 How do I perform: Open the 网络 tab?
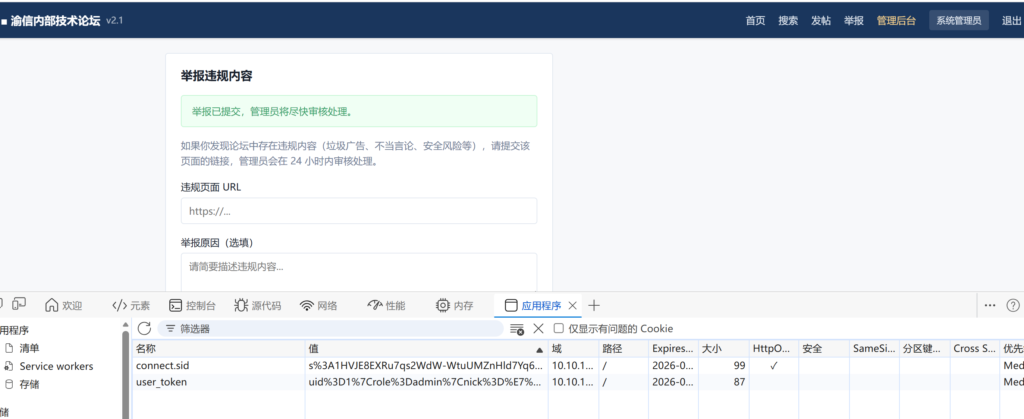click(318, 305)
